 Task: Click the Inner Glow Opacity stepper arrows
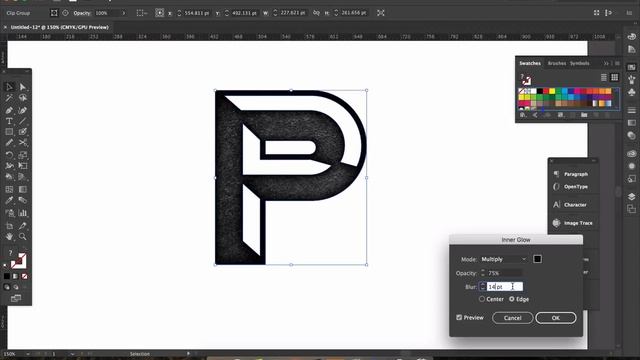pos(483,273)
